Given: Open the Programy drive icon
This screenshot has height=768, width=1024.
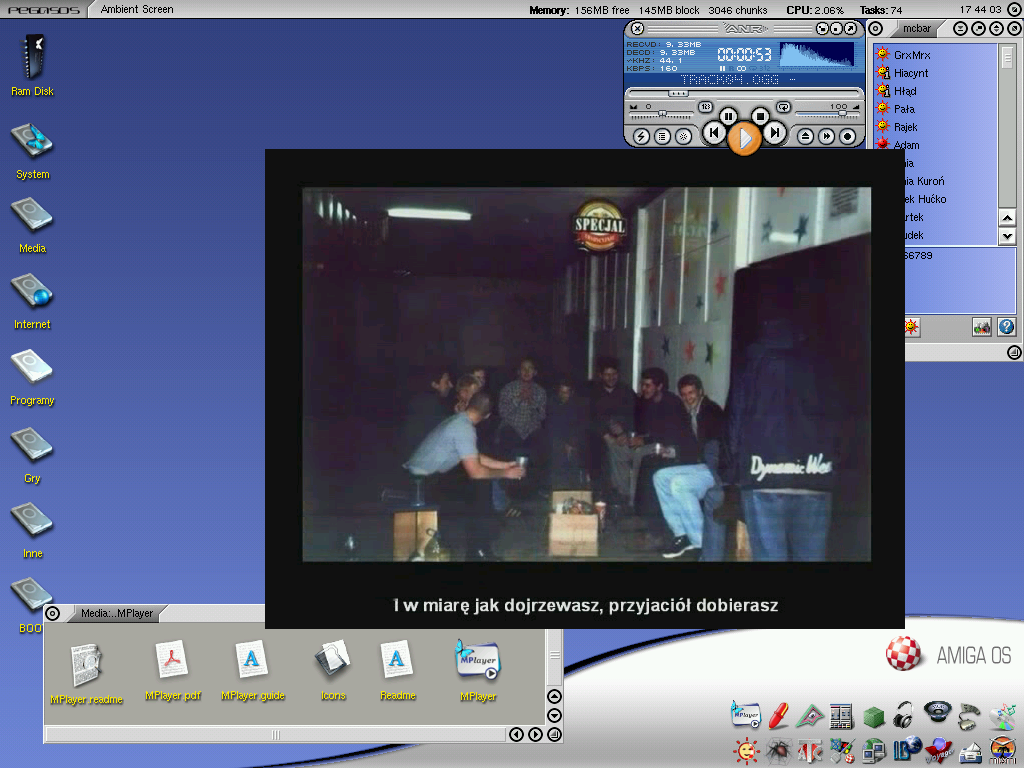Looking at the screenshot, I should point(32,377).
